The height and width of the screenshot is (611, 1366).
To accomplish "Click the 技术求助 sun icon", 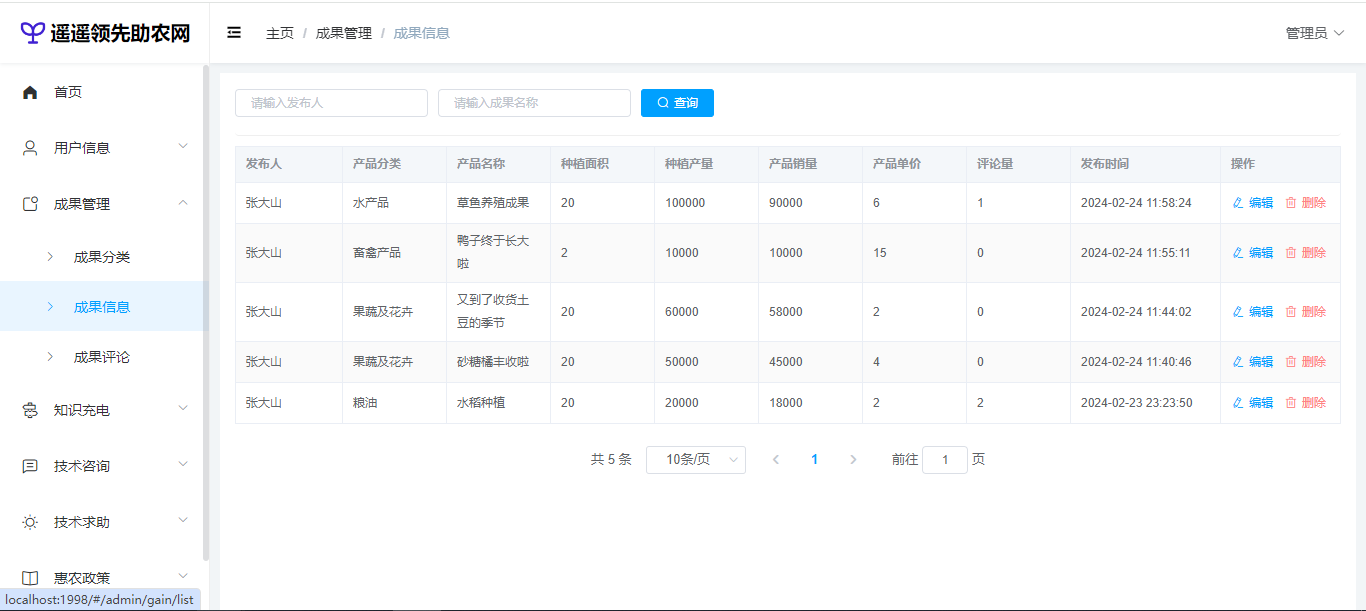I will click(x=30, y=522).
